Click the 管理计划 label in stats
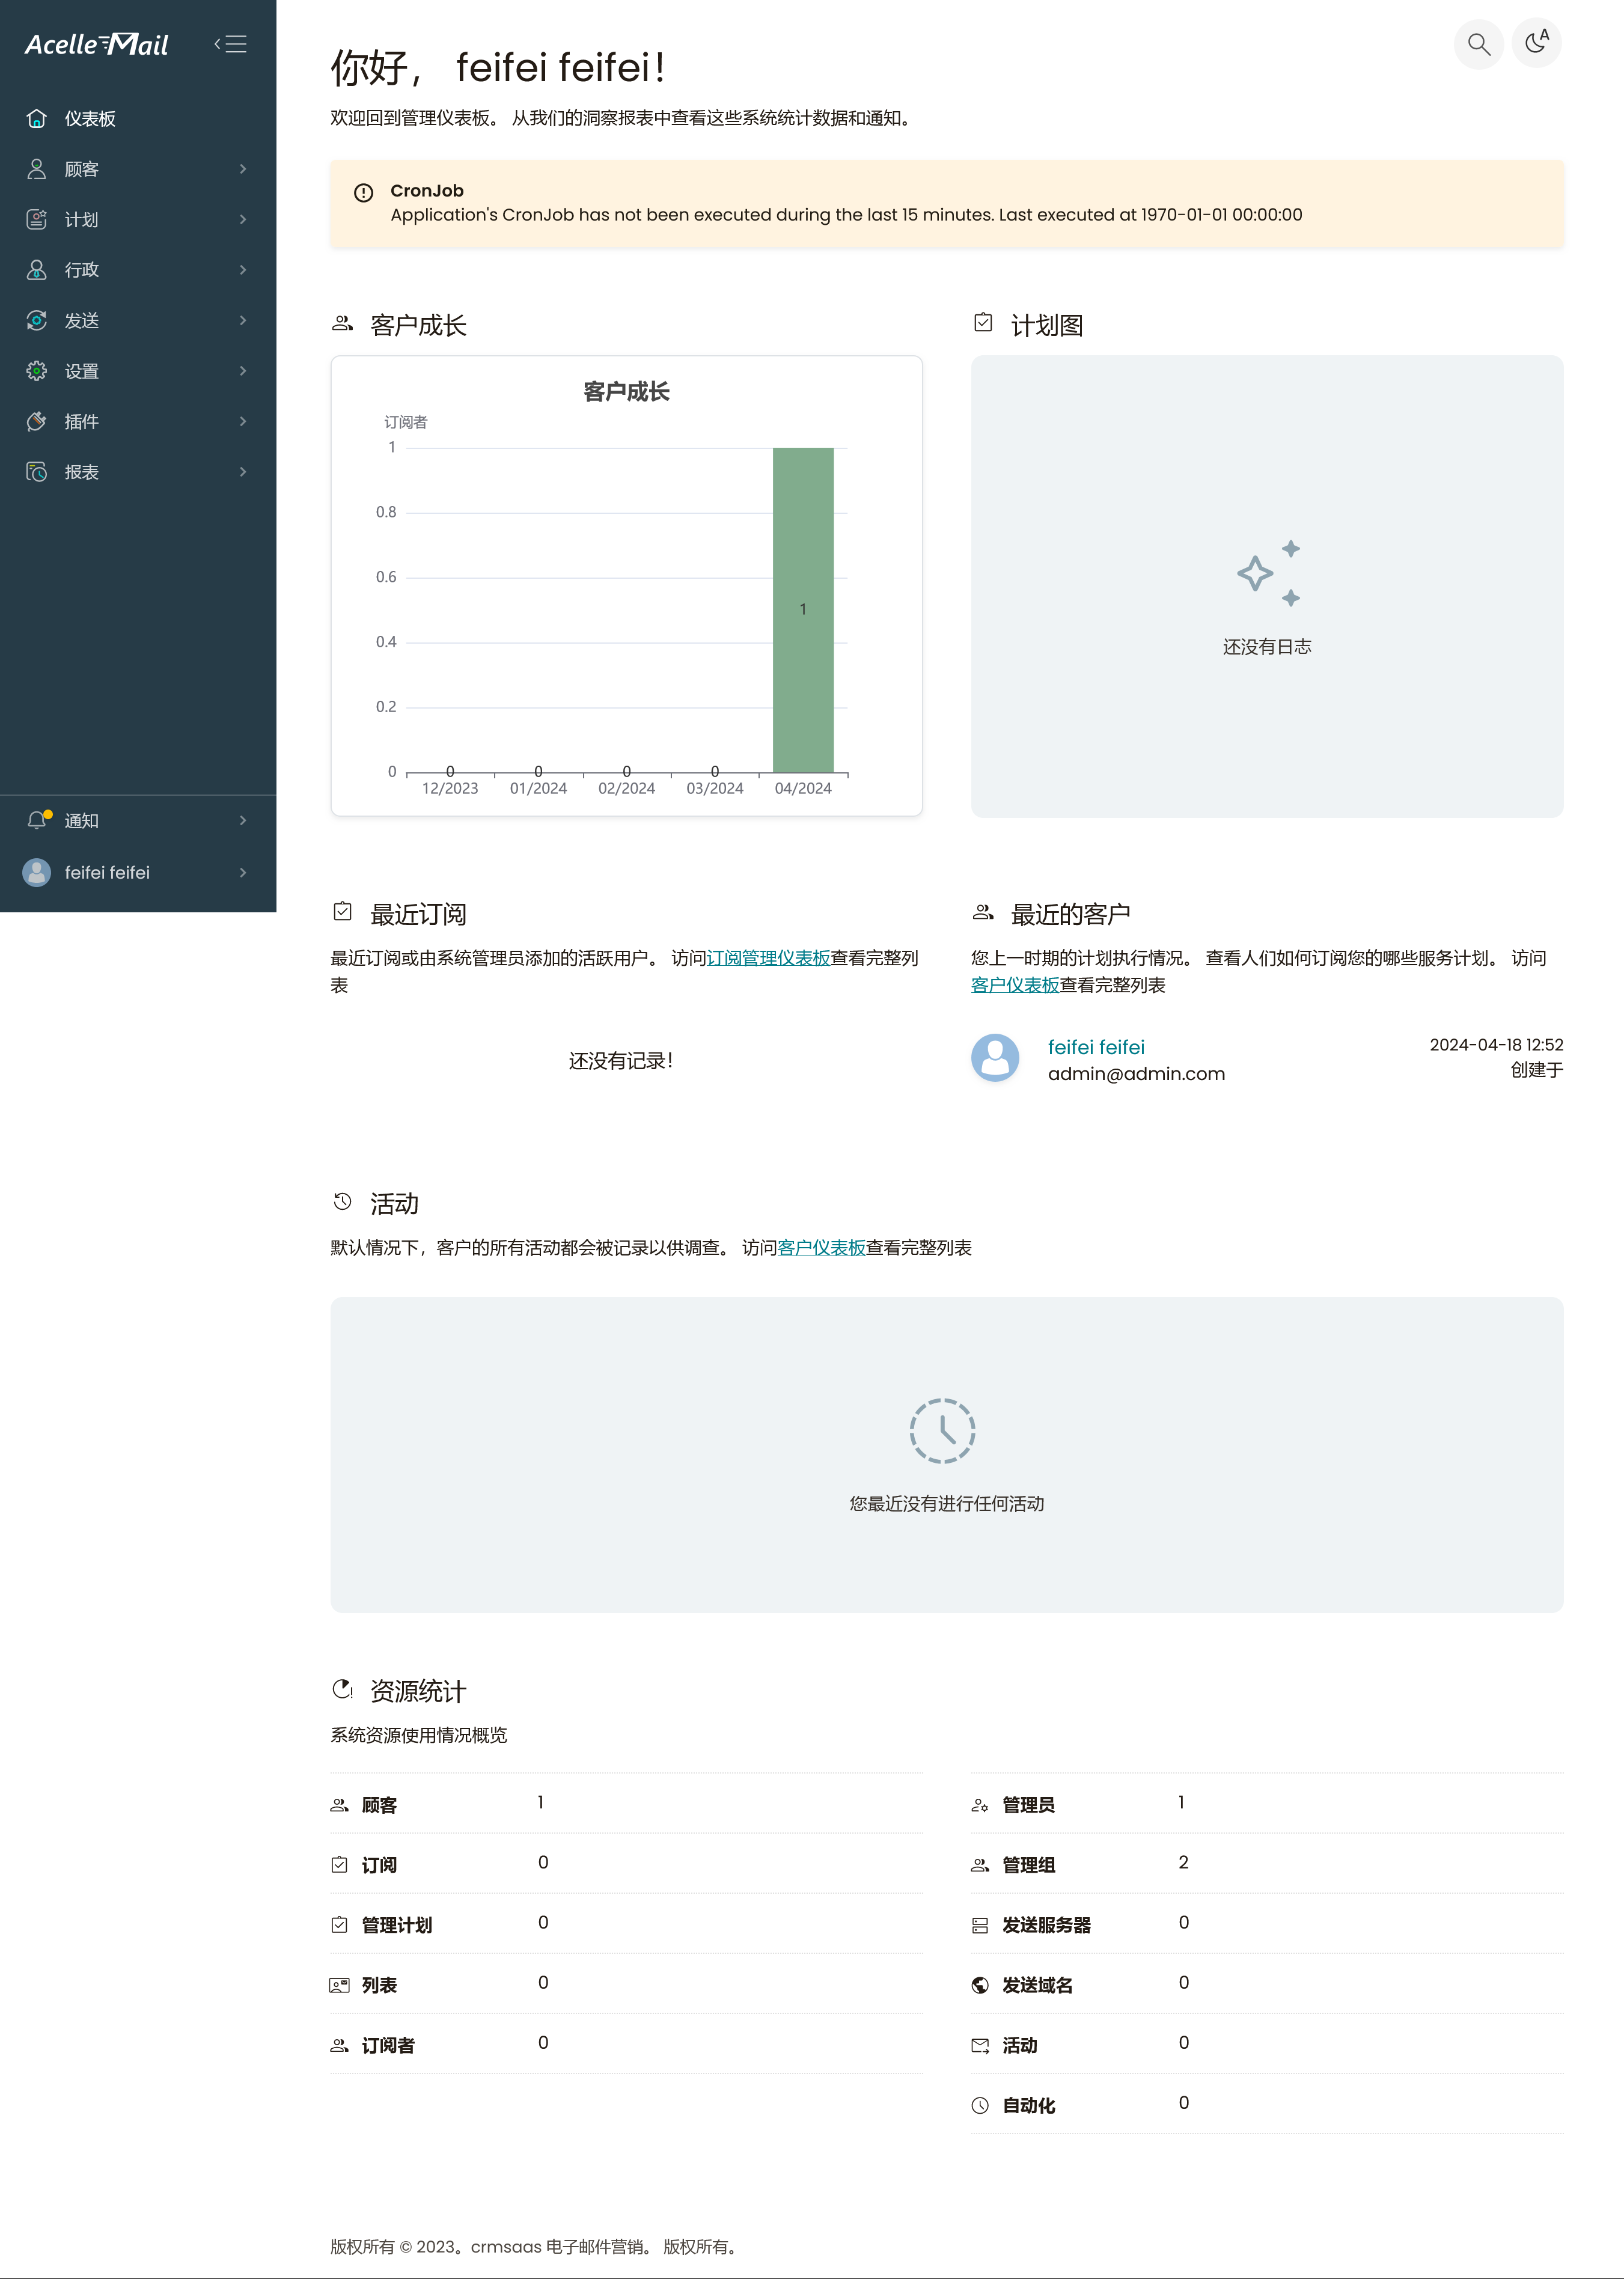The width and height of the screenshot is (1624, 2279). tap(396, 1926)
